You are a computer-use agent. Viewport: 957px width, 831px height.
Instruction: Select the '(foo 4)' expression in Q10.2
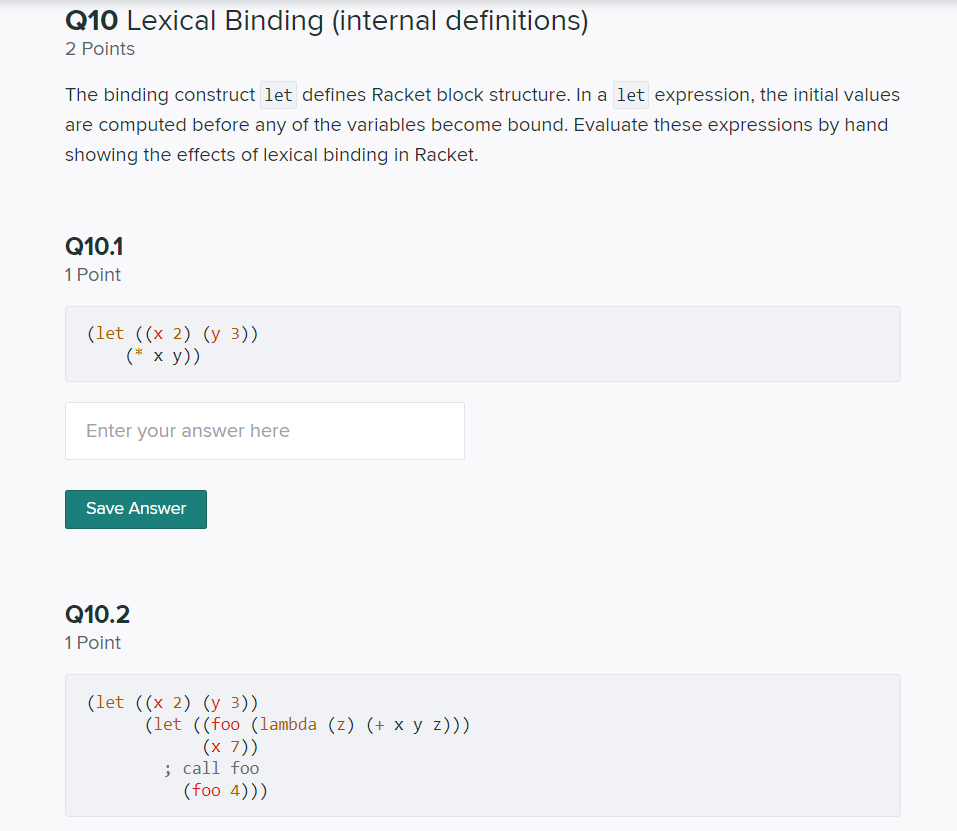[x=215, y=790]
